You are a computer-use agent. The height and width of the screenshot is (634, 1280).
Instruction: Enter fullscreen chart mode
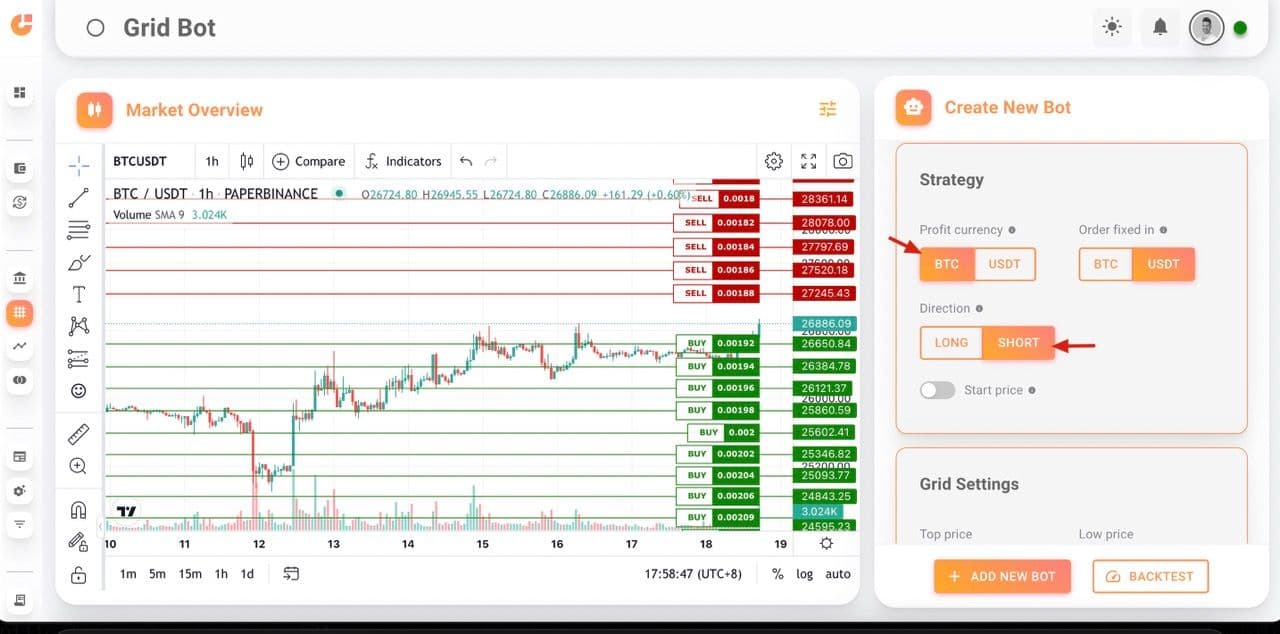(x=808, y=161)
